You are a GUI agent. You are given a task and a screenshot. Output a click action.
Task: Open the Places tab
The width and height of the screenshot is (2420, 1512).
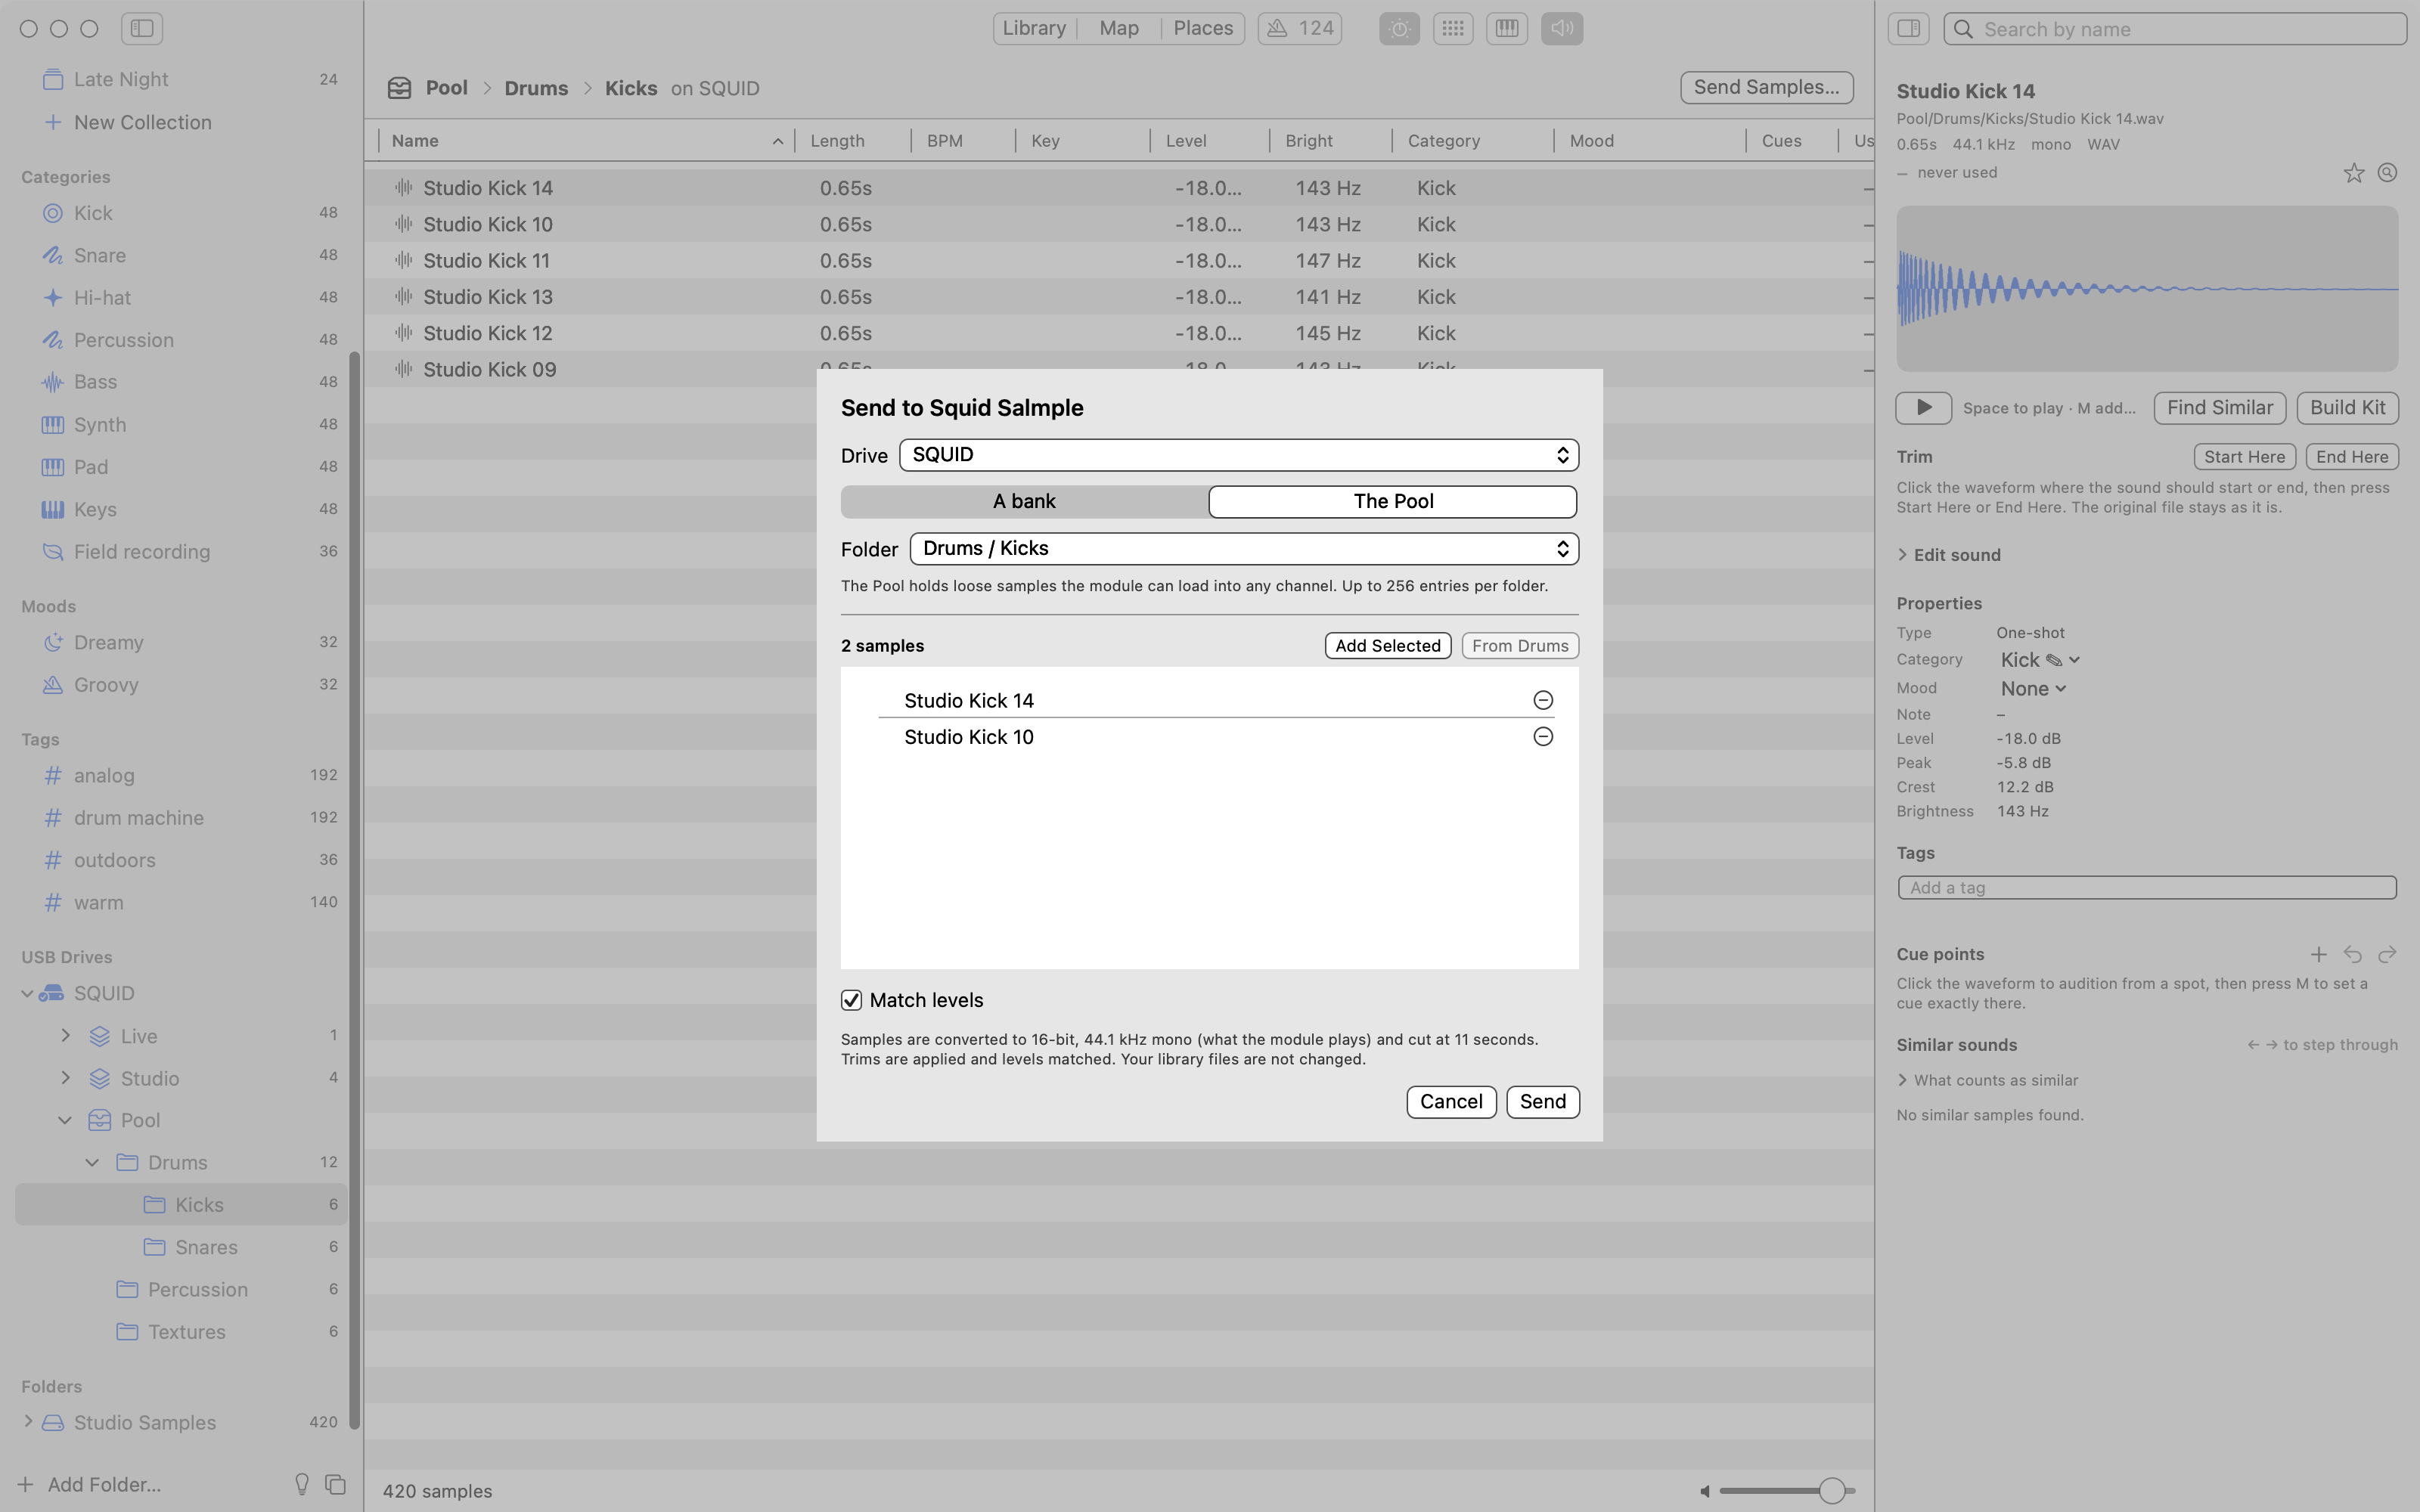coord(1203,28)
